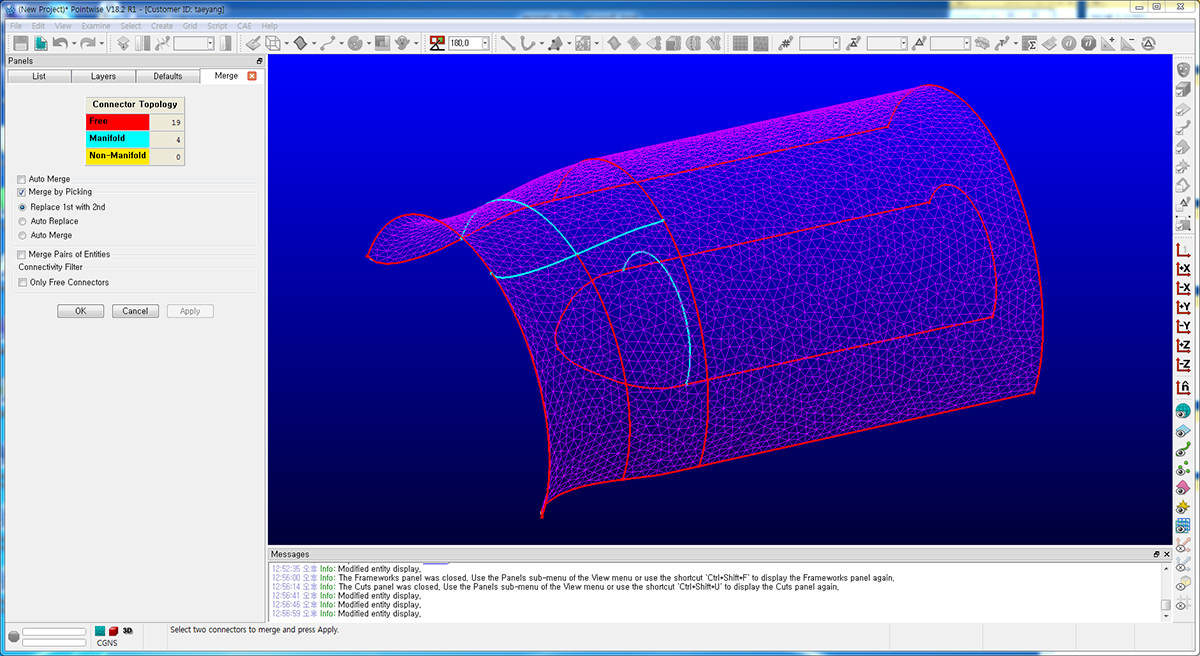The image size is (1200, 656).
Task: Click the triangle plus icon in toolbar
Action: pyautogui.click(x=1108, y=43)
